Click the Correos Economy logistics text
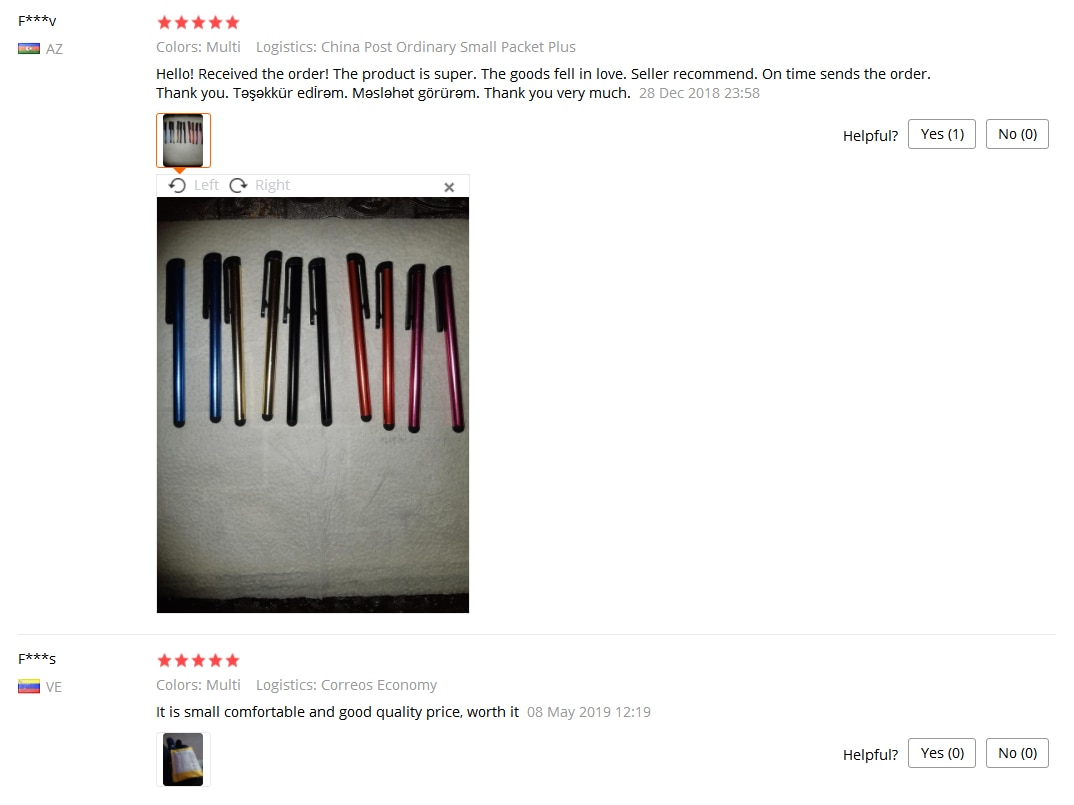This screenshot has height=805, width=1074. pyautogui.click(x=347, y=685)
